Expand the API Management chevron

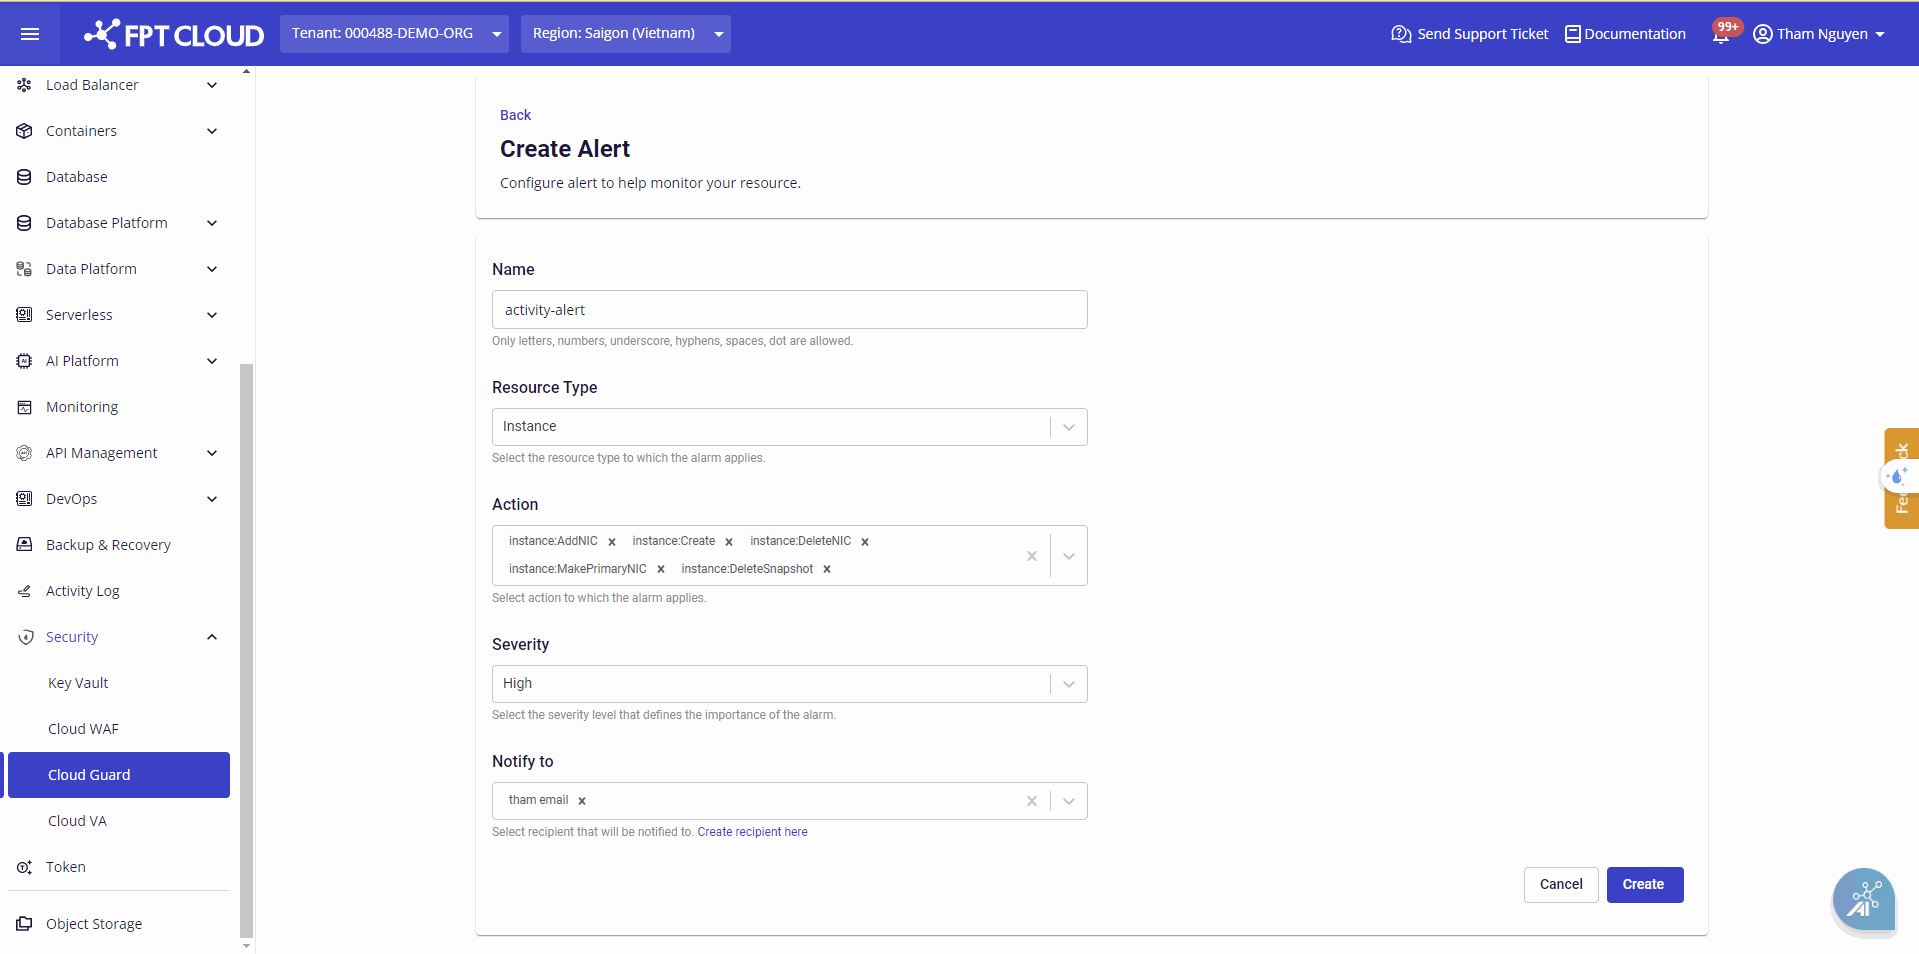pyautogui.click(x=212, y=453)
